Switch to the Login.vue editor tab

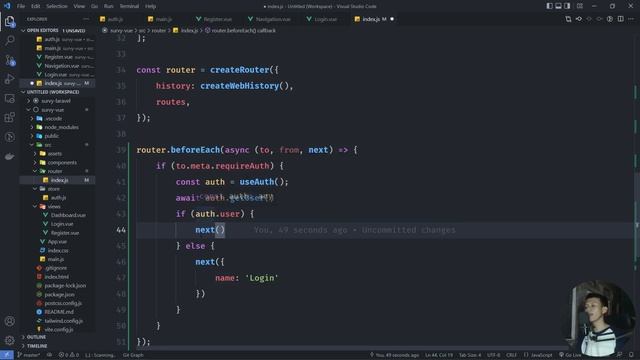[x=325, y=19]
